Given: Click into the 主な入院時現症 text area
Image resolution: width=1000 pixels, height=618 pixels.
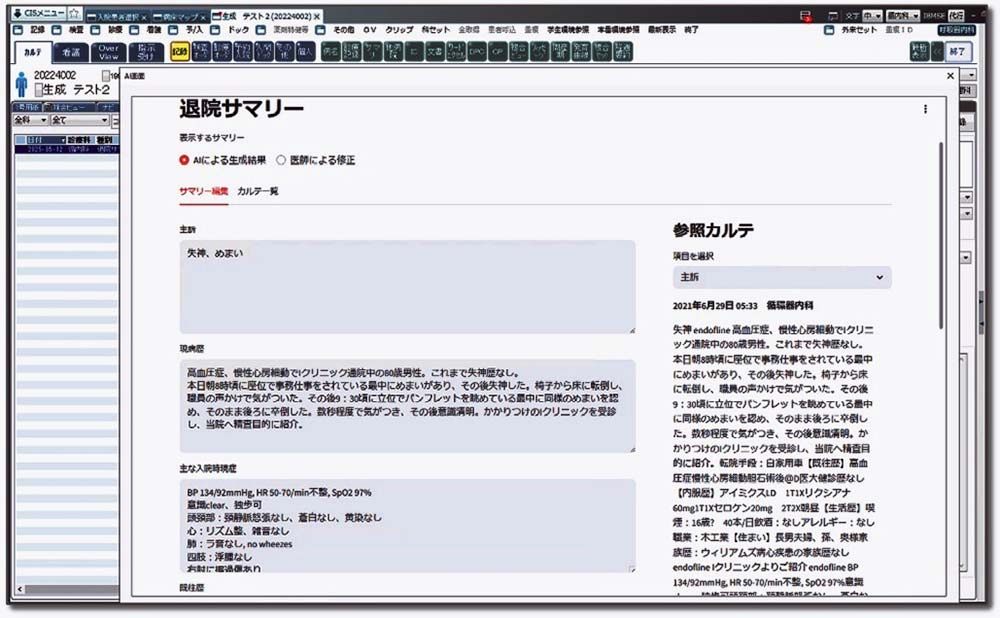Looking at the screenshot, I should click(x=408, y=526).
